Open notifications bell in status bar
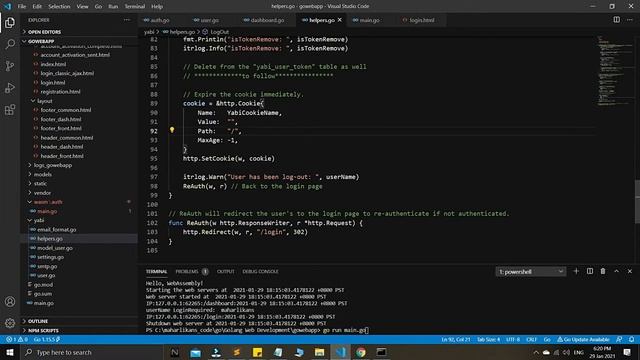Image resolution: width=640 pixels, height=360 pixels. pyautogui.click(x=631, y=339)
